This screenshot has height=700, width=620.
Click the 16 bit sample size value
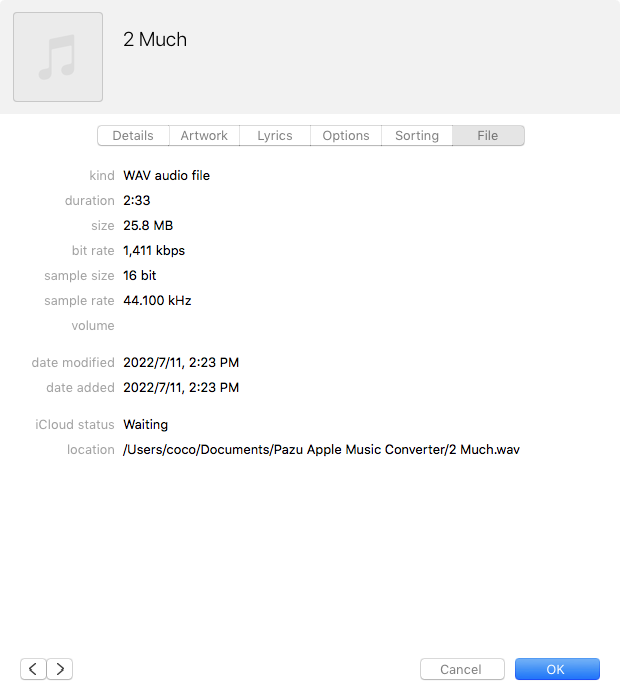click(140, 276)
